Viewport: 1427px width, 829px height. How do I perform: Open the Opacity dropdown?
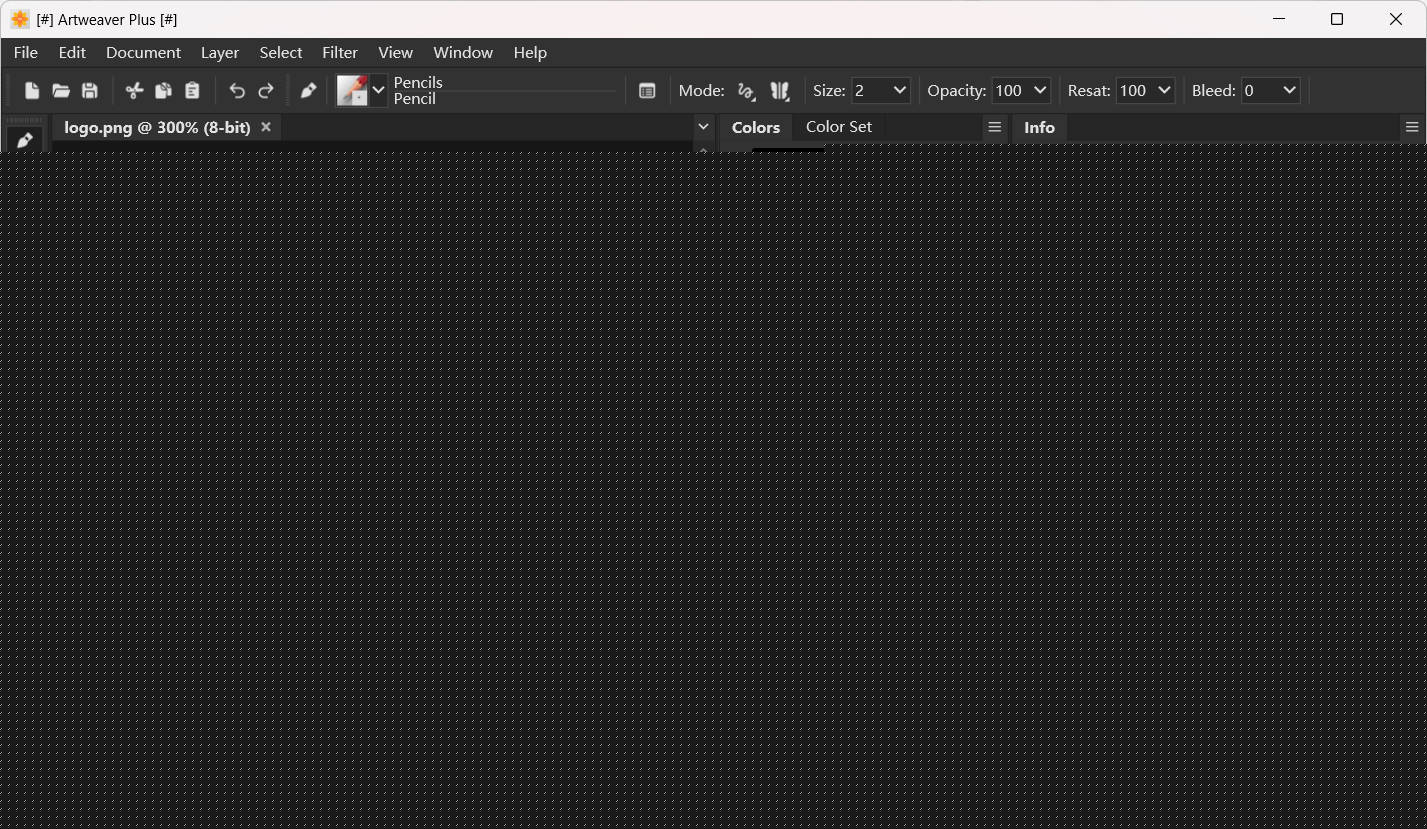(x=1040, y=91)
